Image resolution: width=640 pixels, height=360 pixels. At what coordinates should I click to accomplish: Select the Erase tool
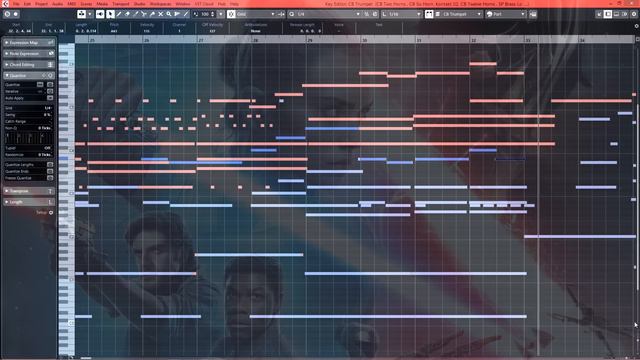pyautogui.click(x=127, y=14)
